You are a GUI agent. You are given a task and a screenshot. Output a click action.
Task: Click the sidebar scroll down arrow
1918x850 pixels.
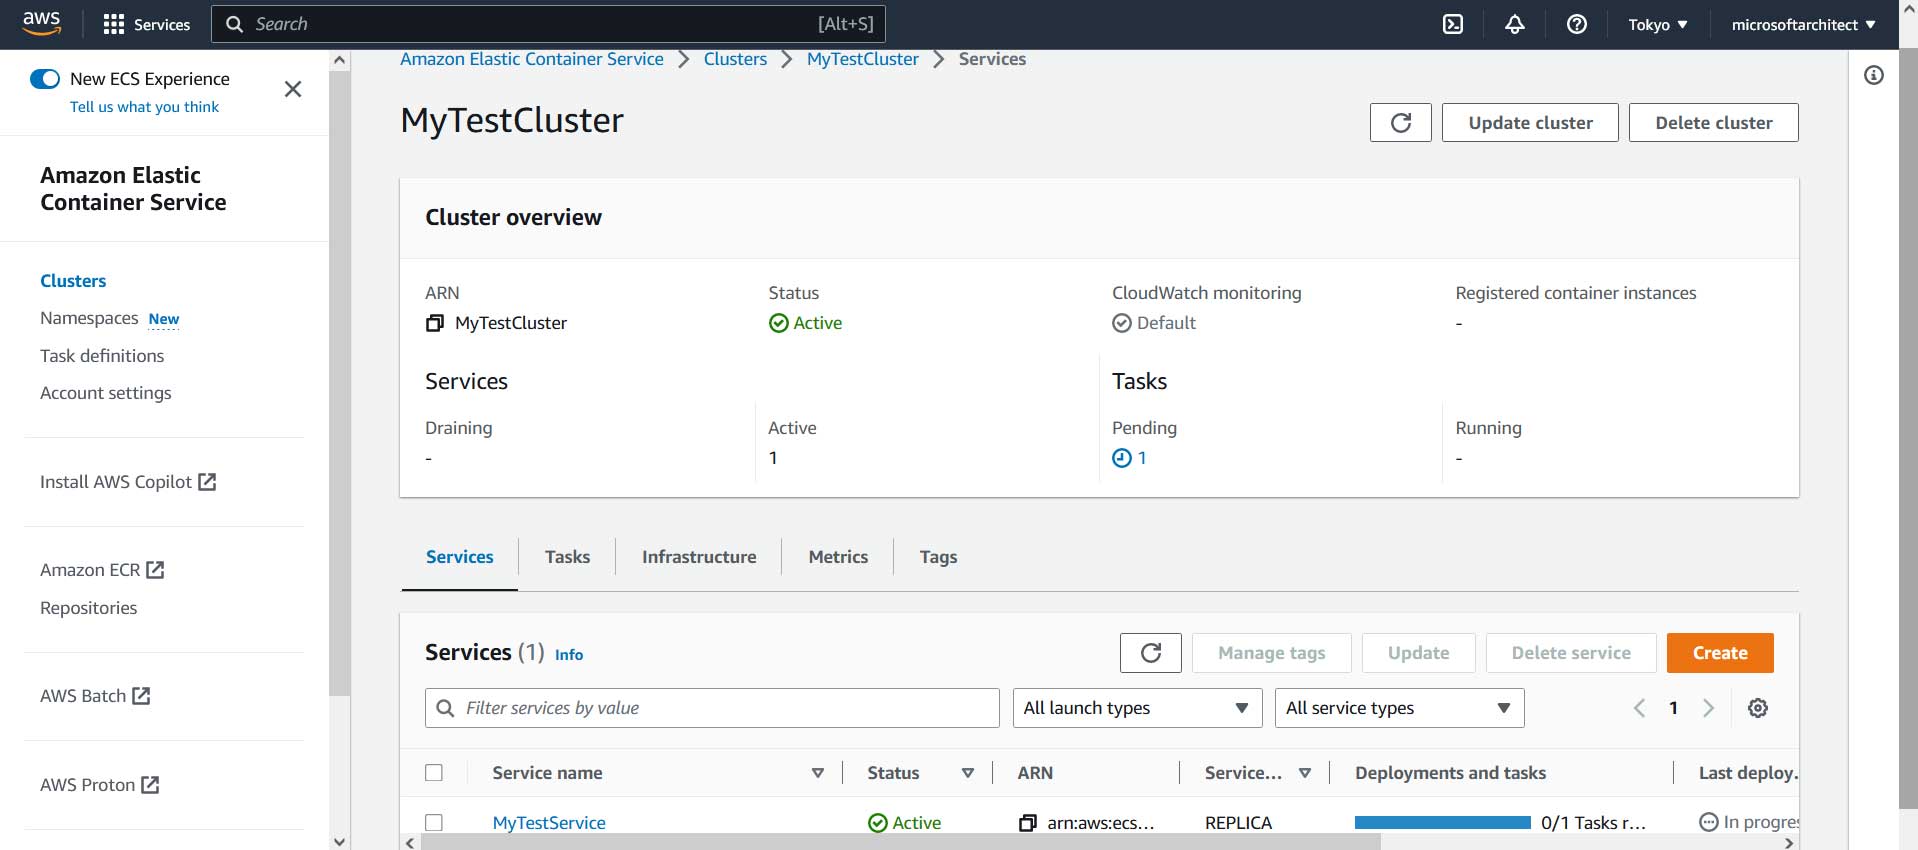[x=340, y=842]
